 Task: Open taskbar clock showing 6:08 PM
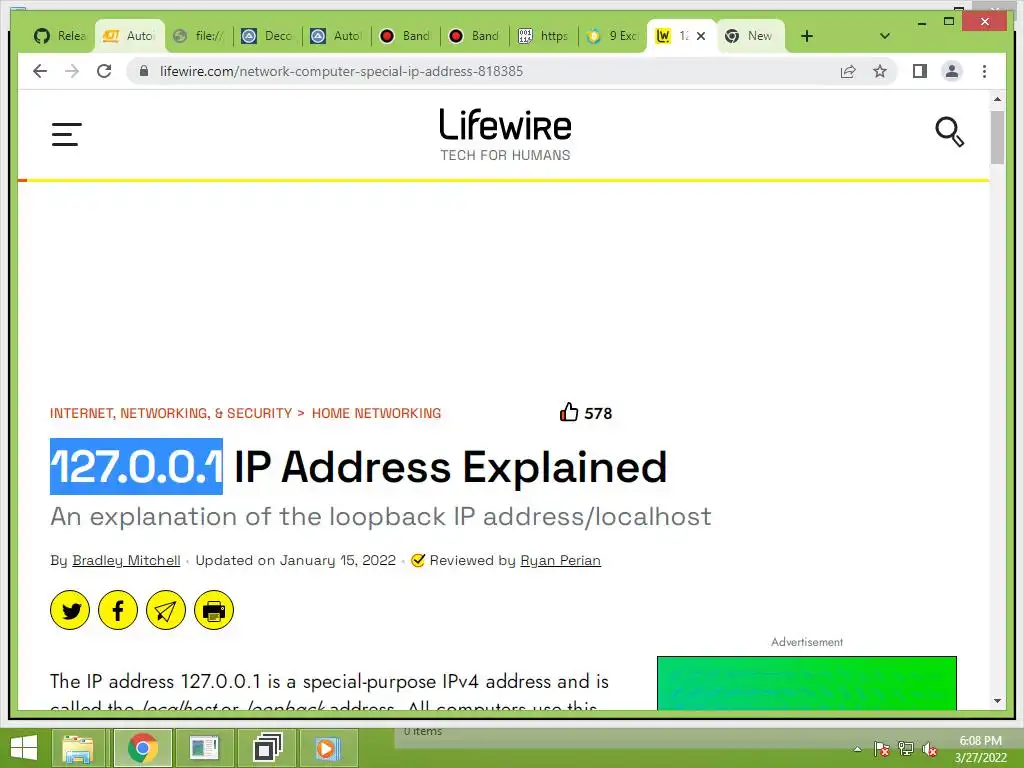coord(980,749)
